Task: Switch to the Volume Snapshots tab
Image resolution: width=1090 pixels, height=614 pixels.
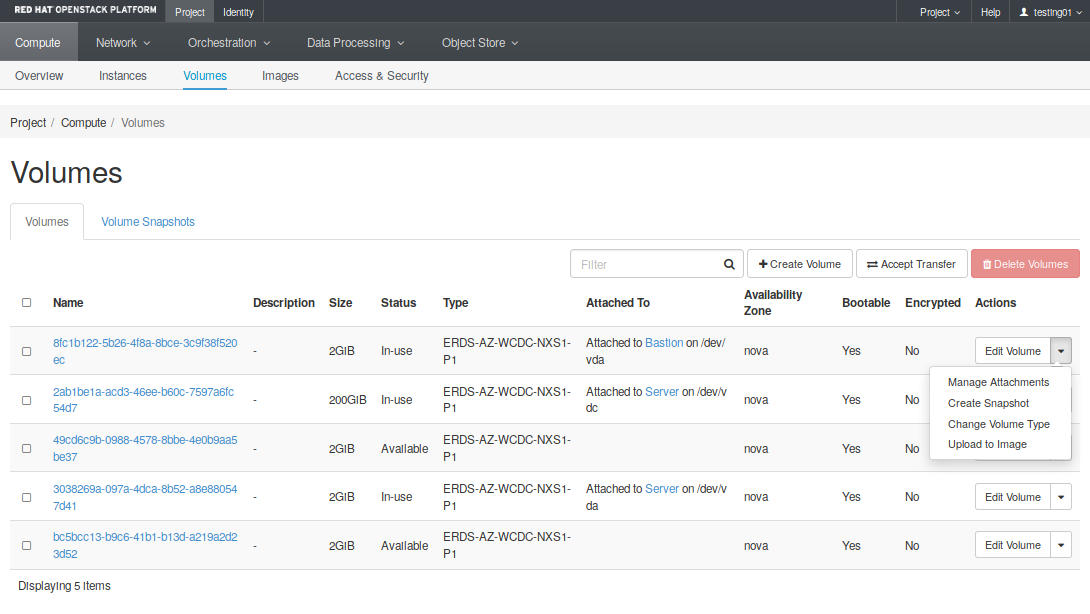Action: pyautogui.click(x=148, y=222)
